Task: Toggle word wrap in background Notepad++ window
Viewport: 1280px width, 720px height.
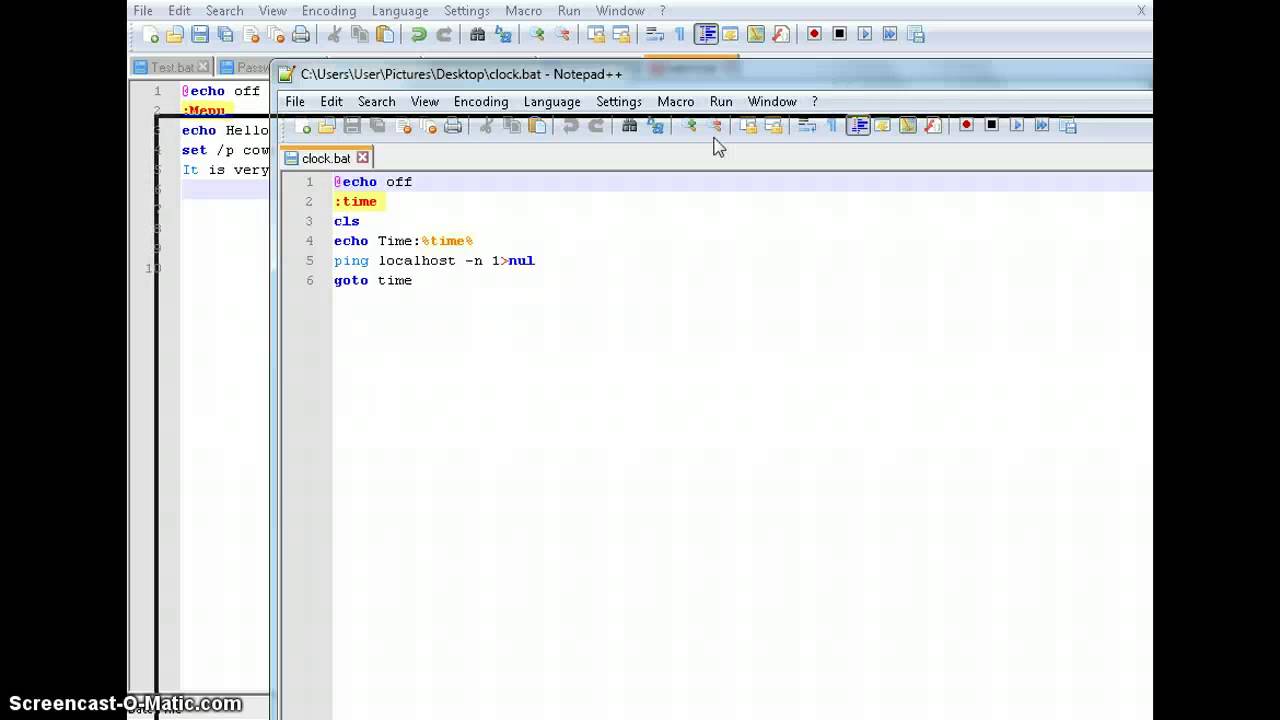Action: (x=655, y=35)
